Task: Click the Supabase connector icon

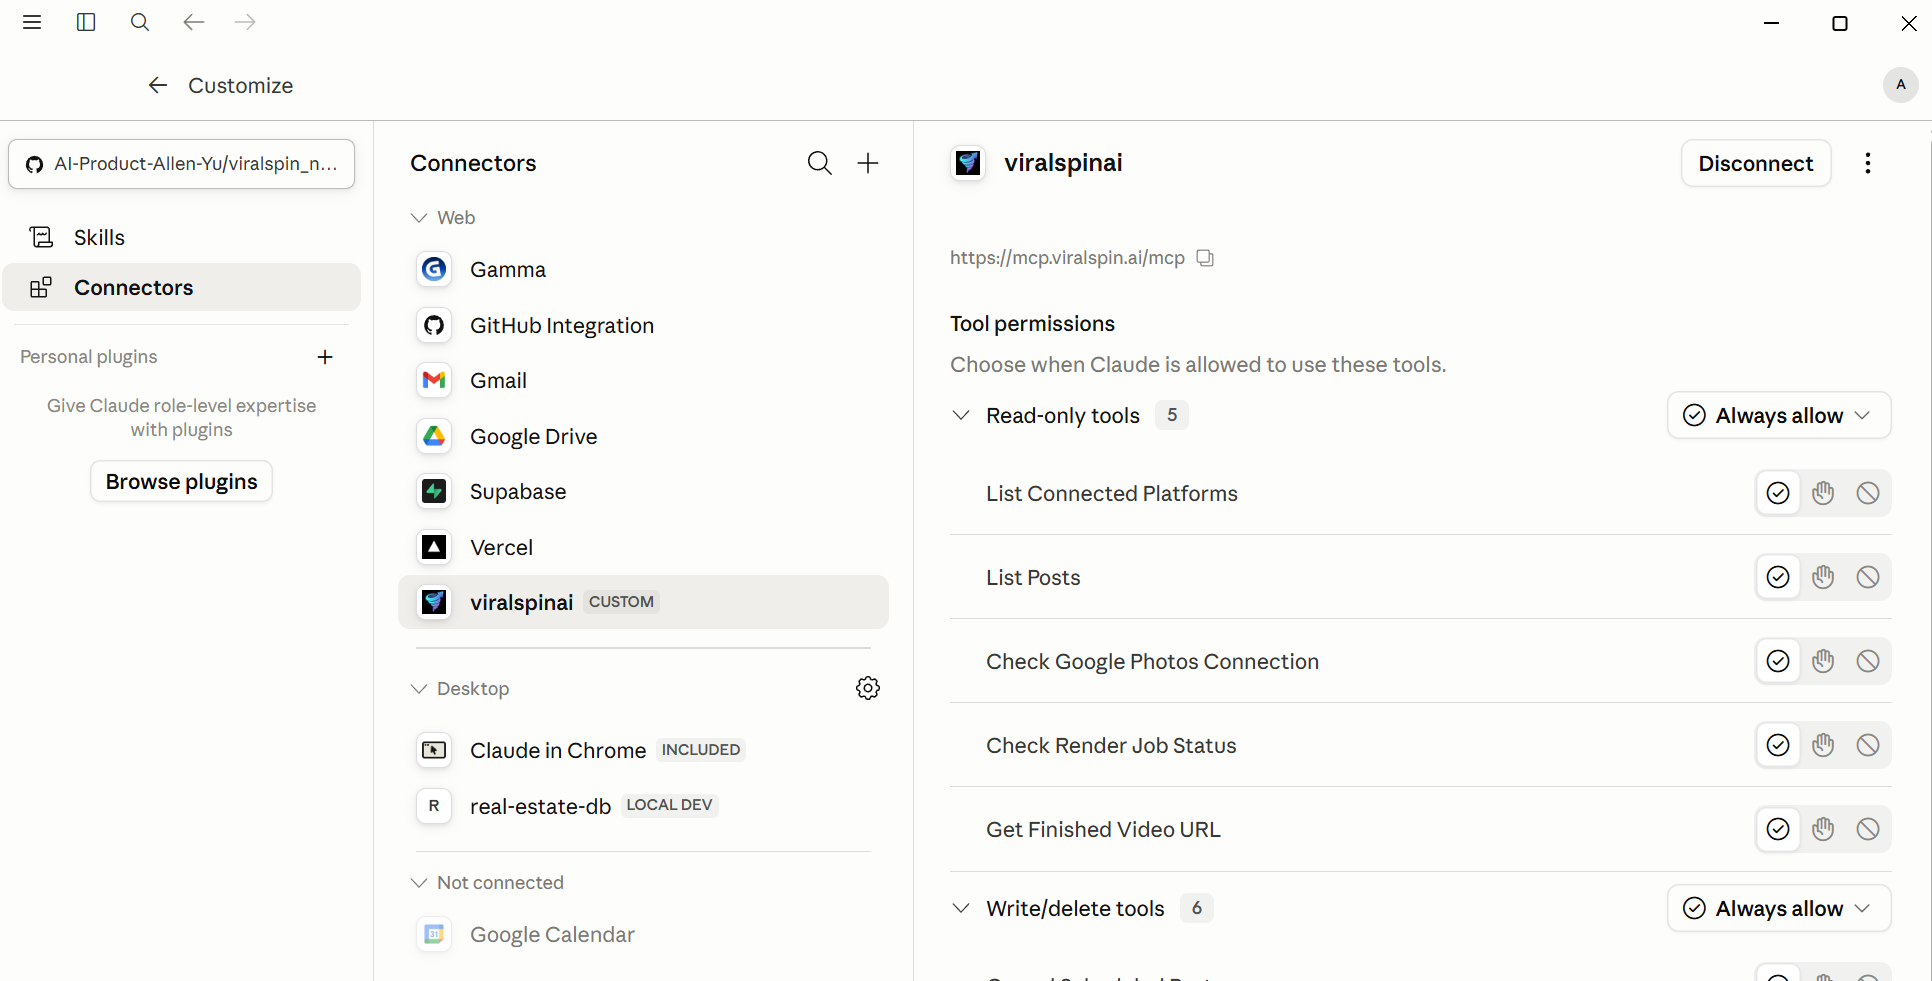Action: click(x=434, y=491)
